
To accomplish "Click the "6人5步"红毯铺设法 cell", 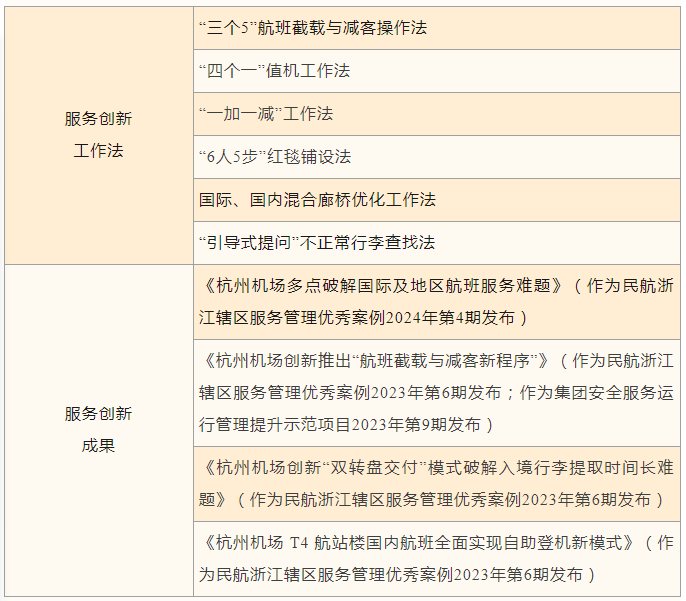I will (437, 157).
